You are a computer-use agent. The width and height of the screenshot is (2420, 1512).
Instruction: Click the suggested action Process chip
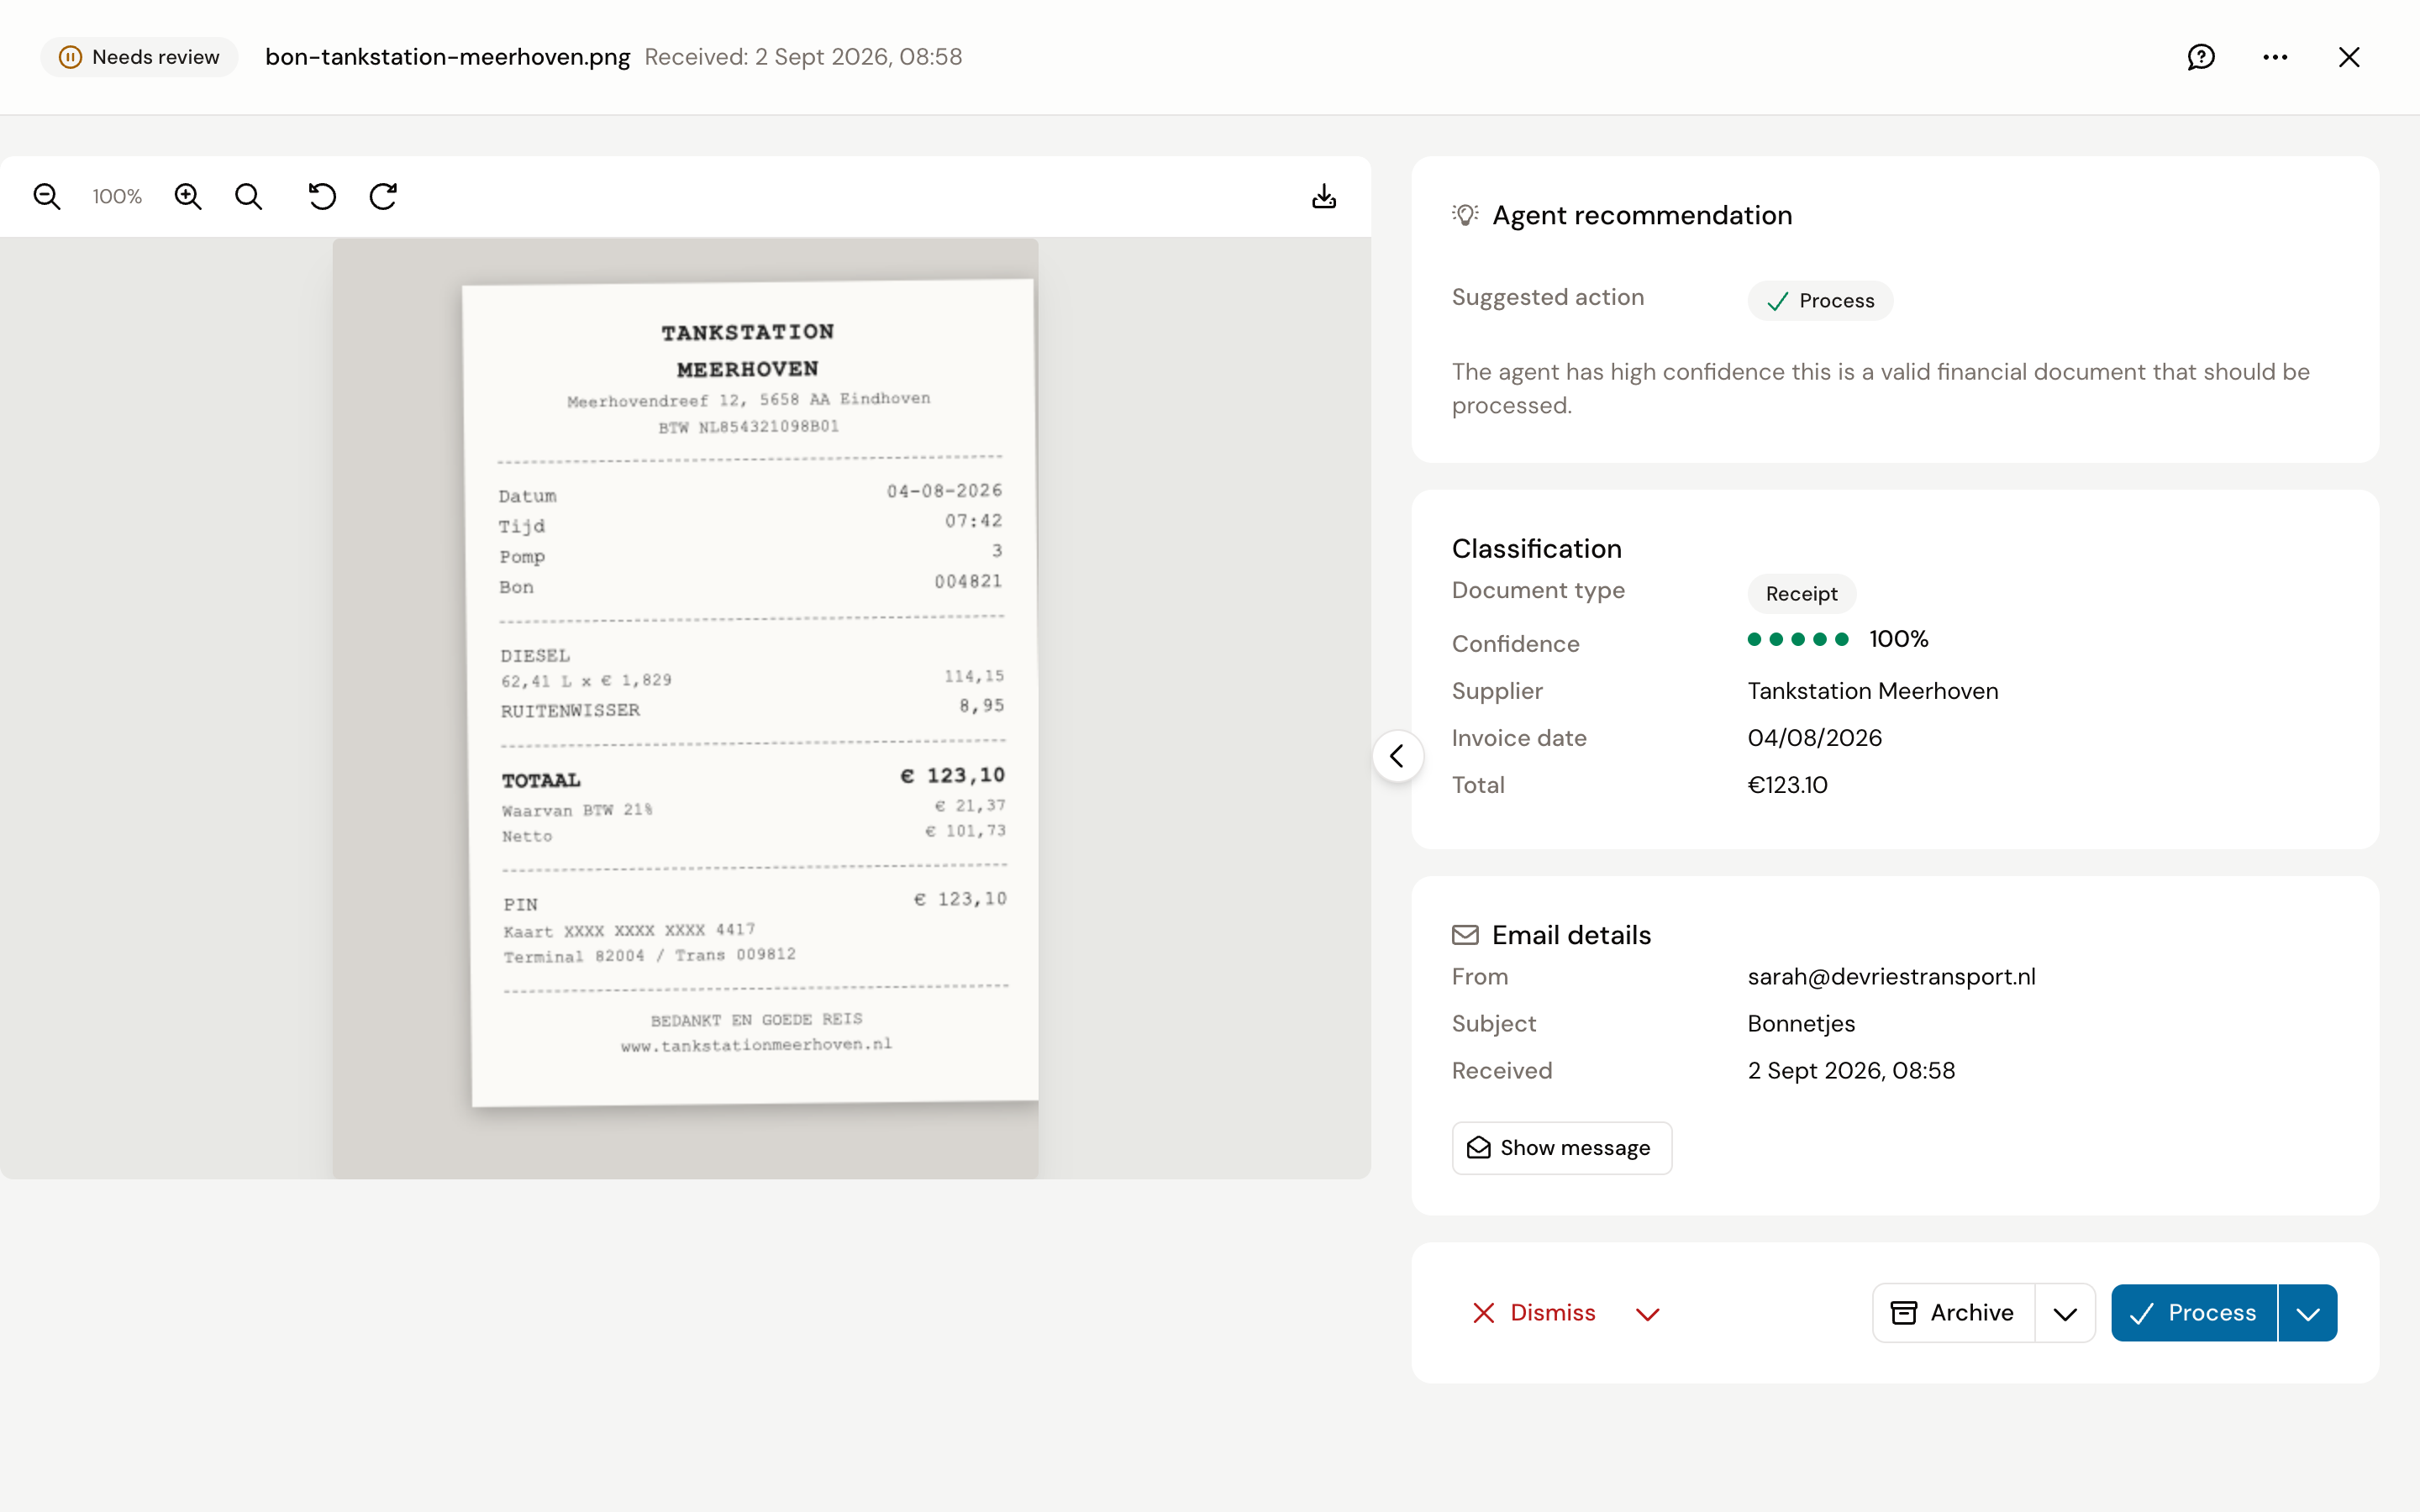pos(1820,301)
